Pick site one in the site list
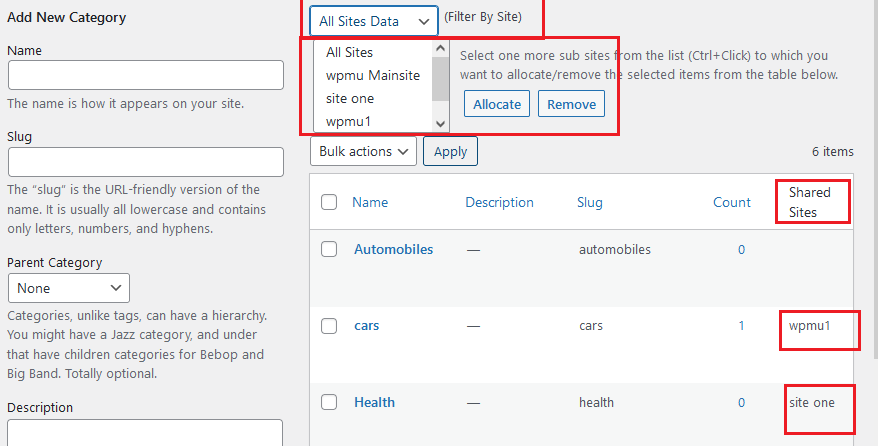The width and height of the screenshot is (878, 446). tap(349, 98)
